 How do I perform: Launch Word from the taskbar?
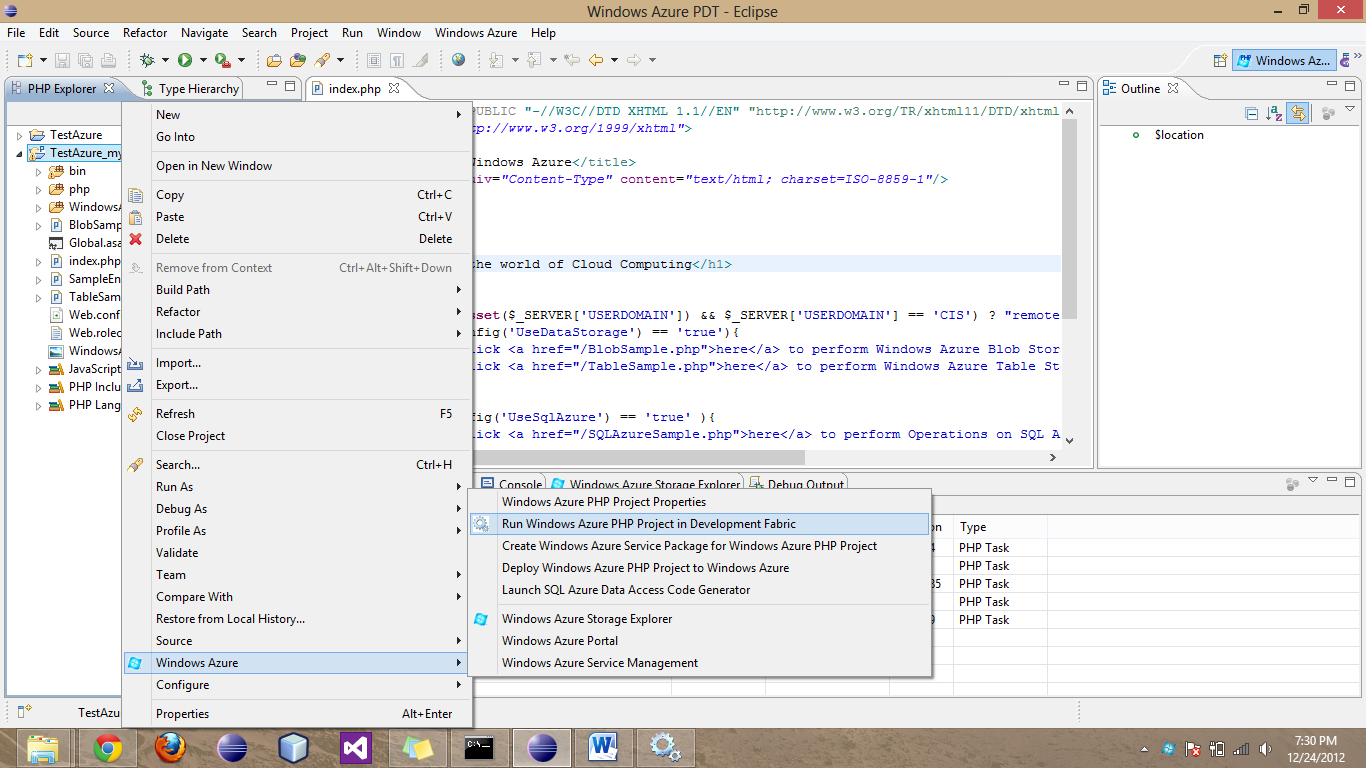(603, 747)
